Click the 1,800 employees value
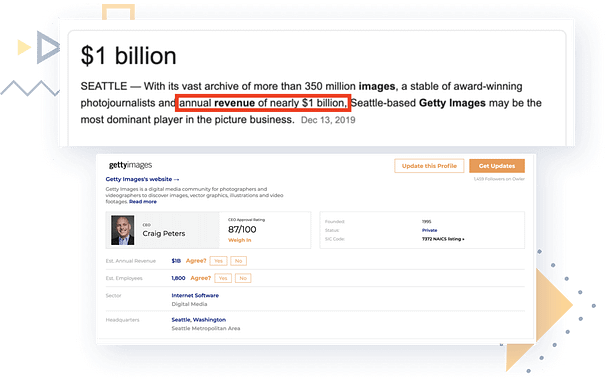 (x=178, y=278)
